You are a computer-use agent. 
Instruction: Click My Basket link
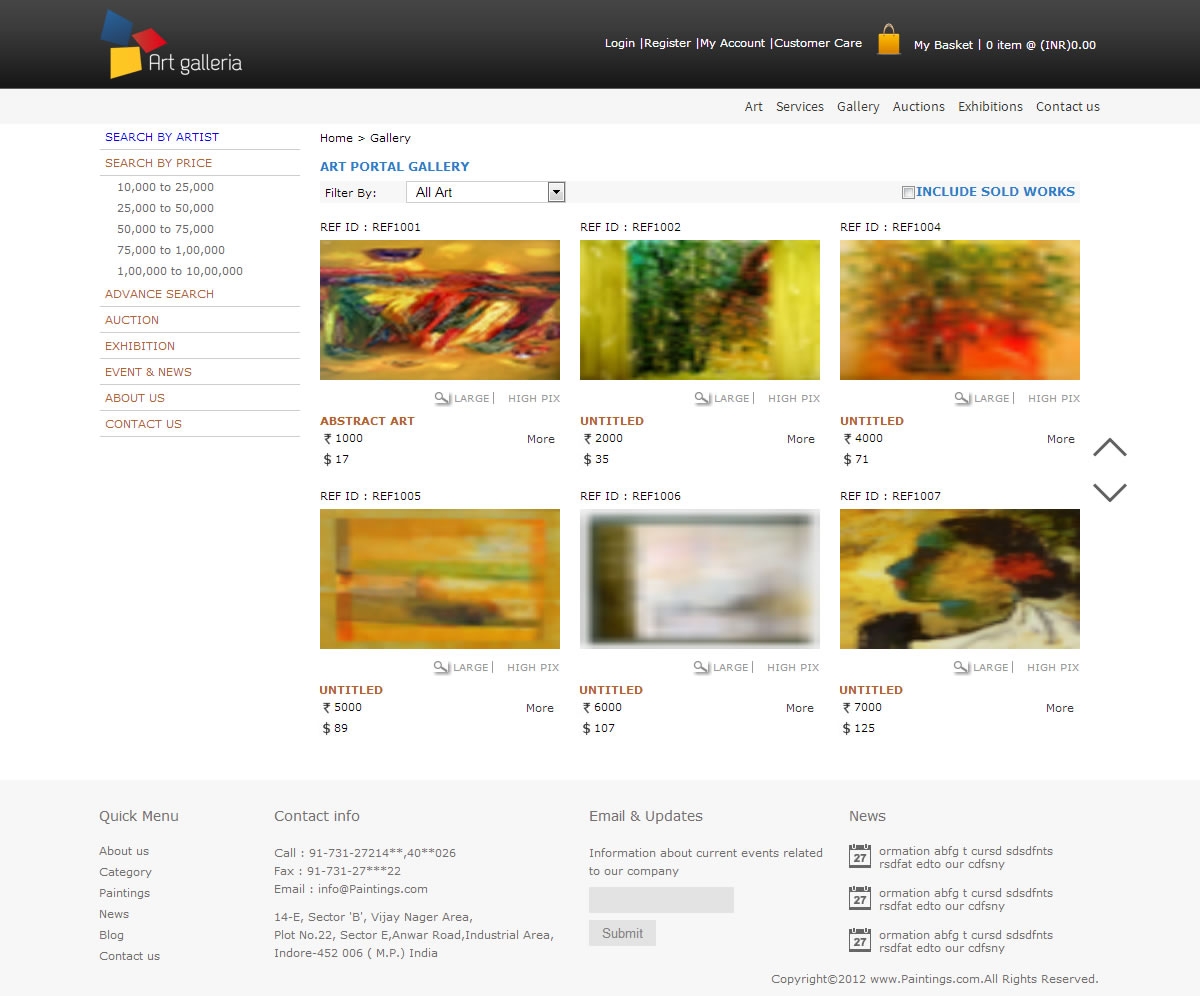pyautogui.click(x=943, y=45)
